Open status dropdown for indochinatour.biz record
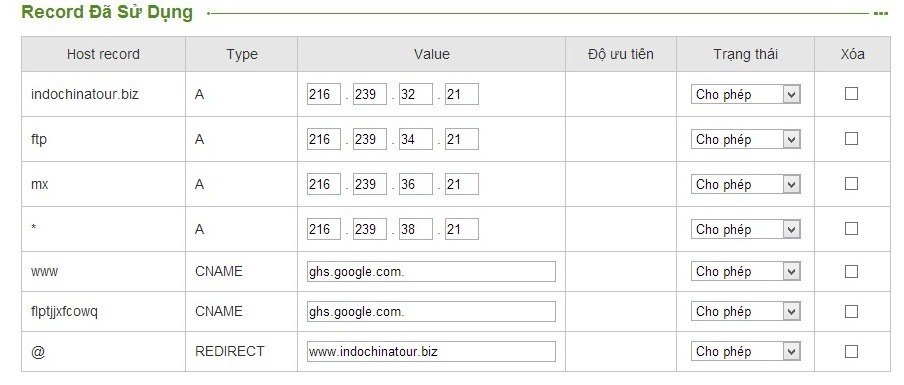Screen dimensions: 904x385 tap(745, 94)
